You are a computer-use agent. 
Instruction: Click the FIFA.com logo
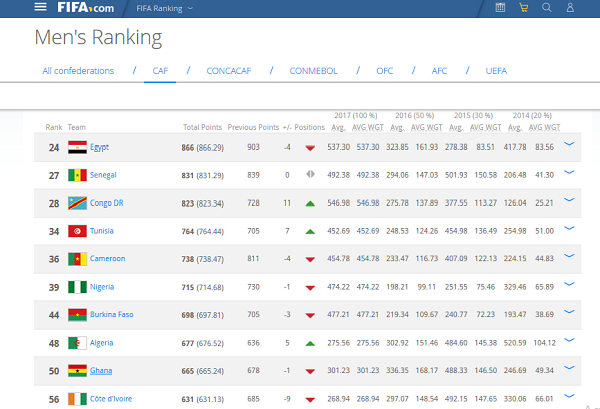pos(85,7)
